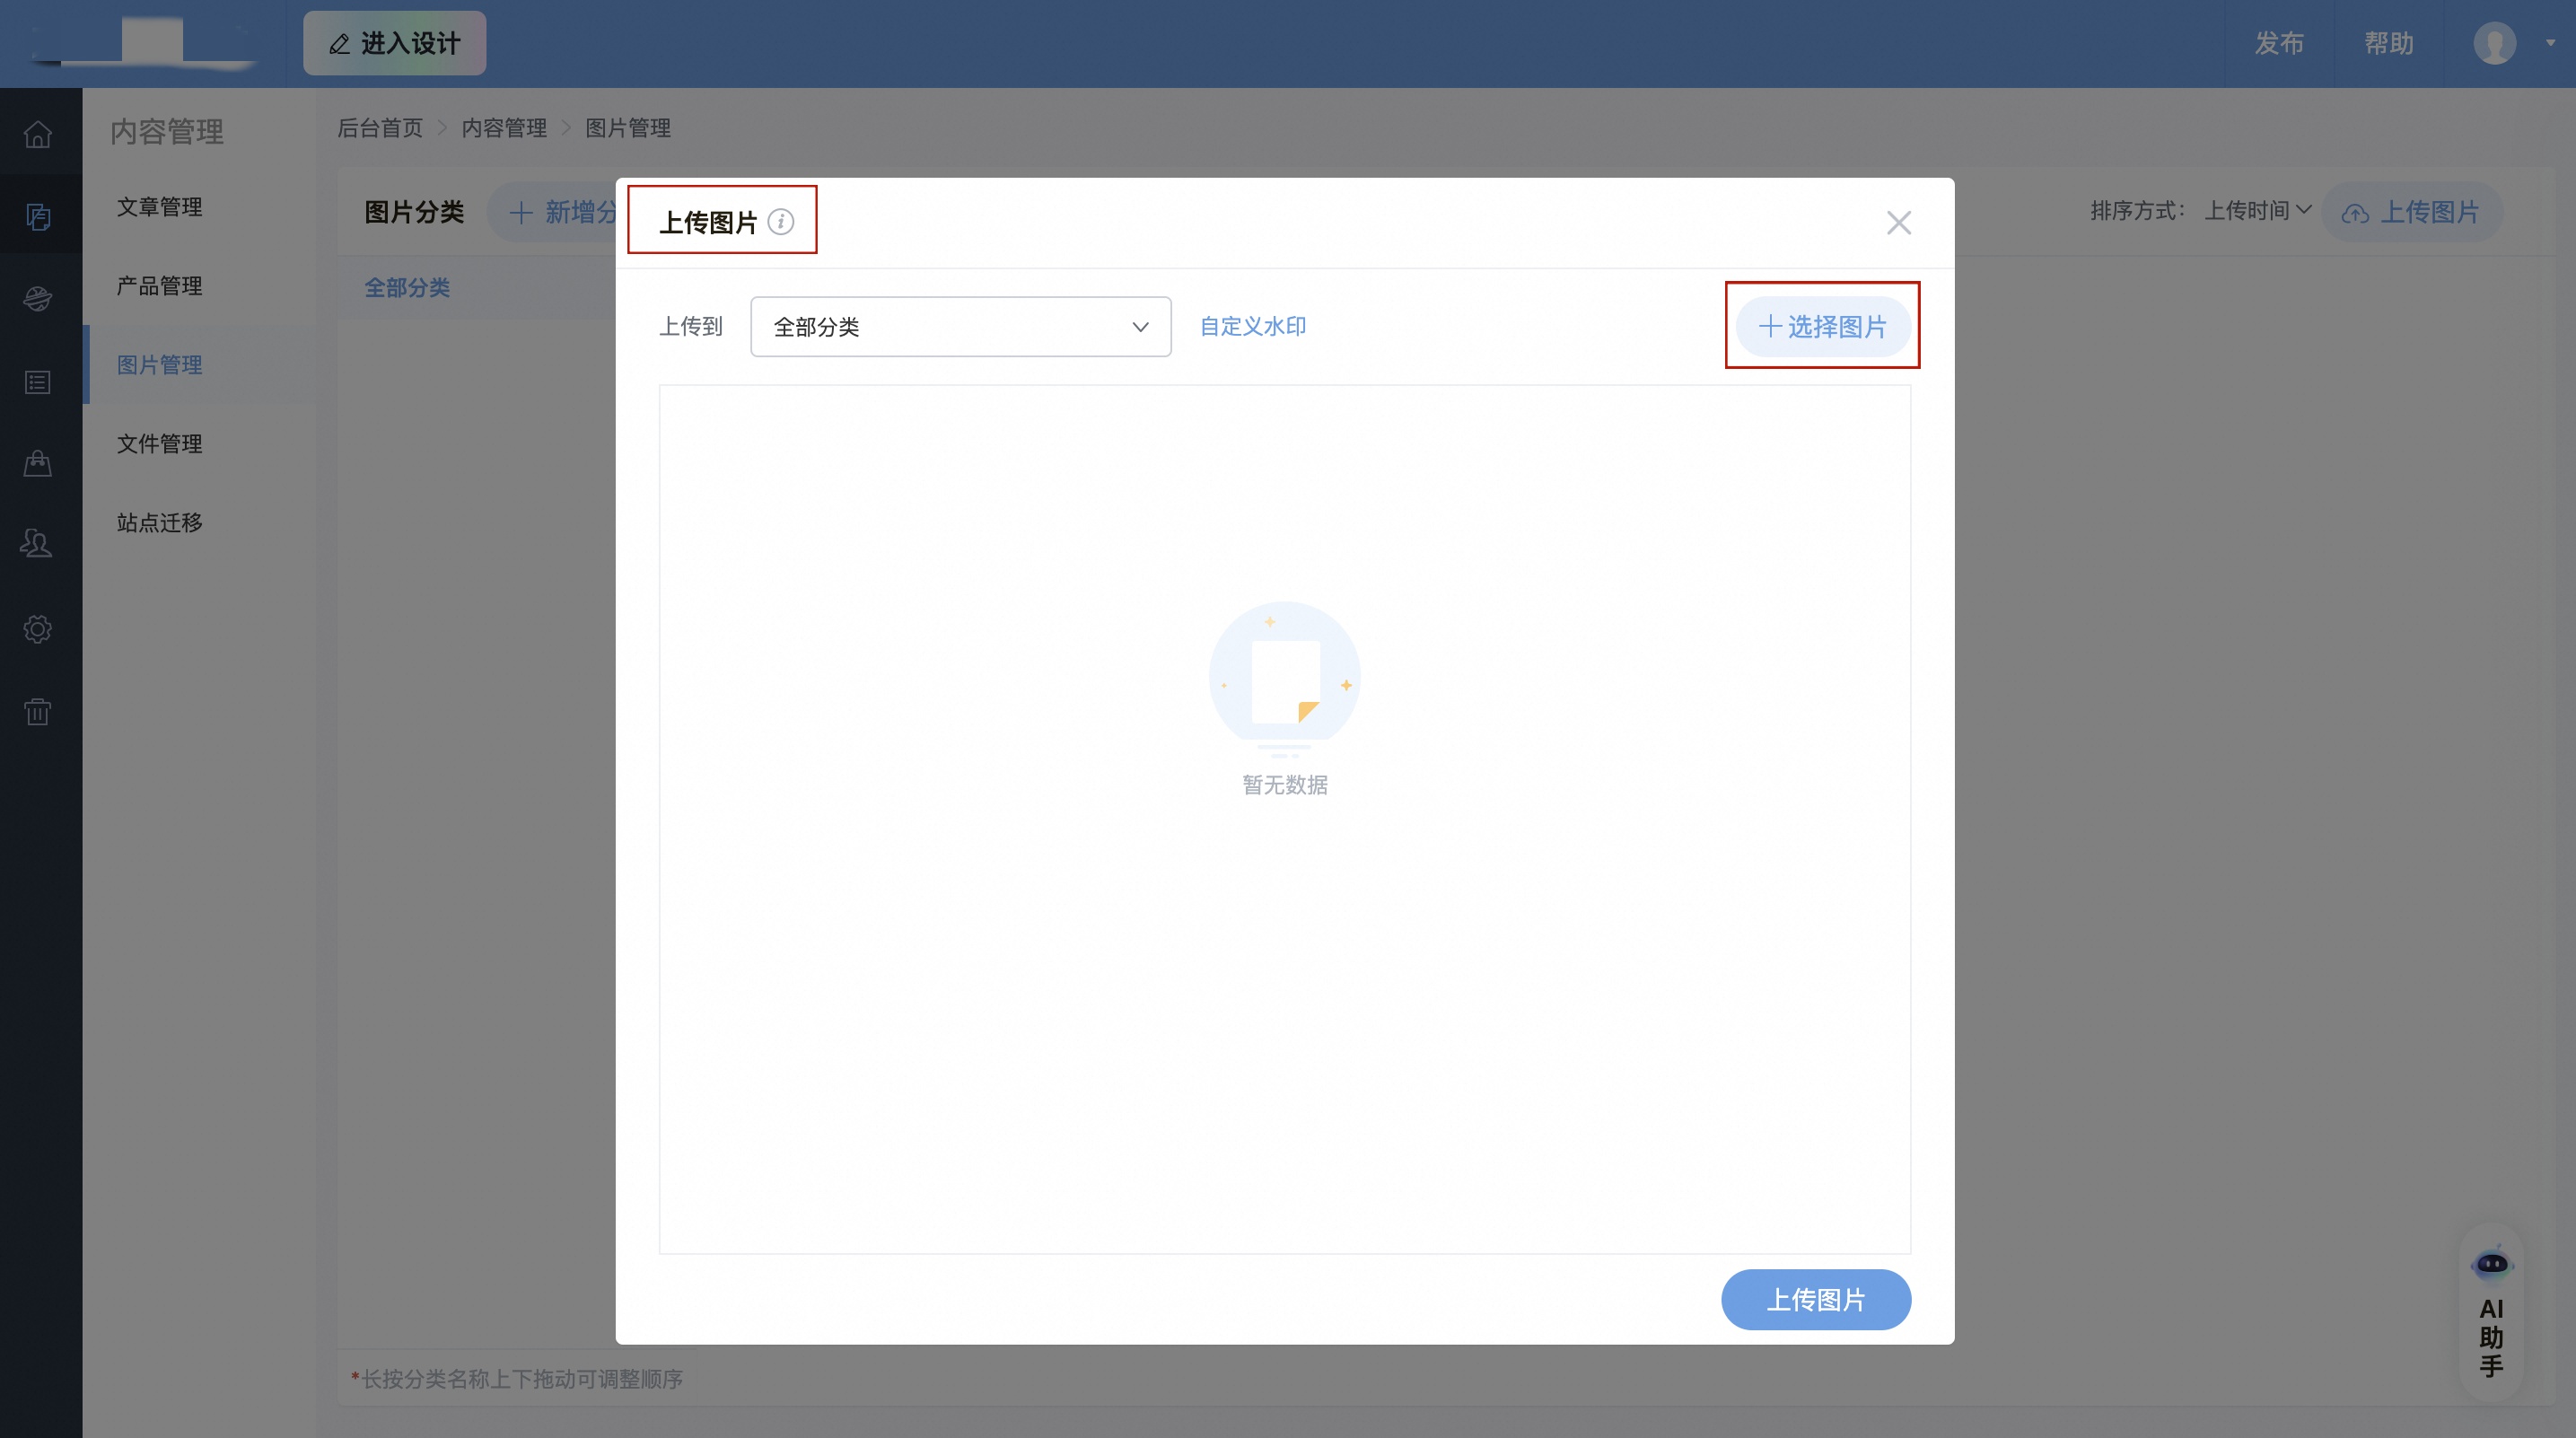The height and width of the screenshot is (1438, 2576).
Task: Click the globe site icon in sidebar
Action: [x=37, y=297]
